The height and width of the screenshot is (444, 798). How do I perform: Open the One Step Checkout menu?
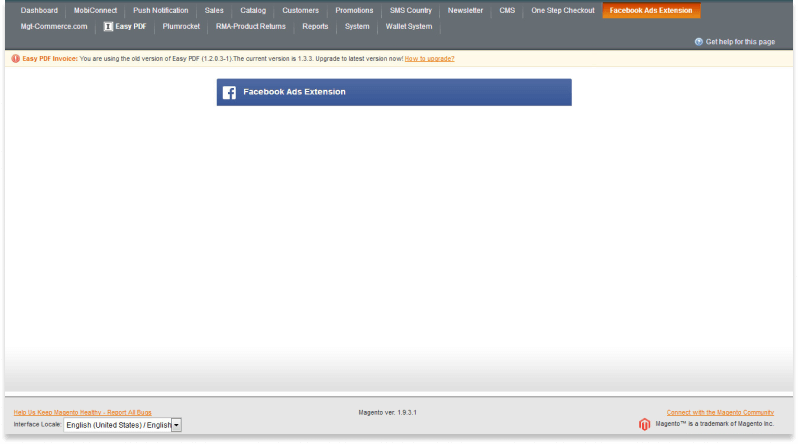tap(563, 10)
